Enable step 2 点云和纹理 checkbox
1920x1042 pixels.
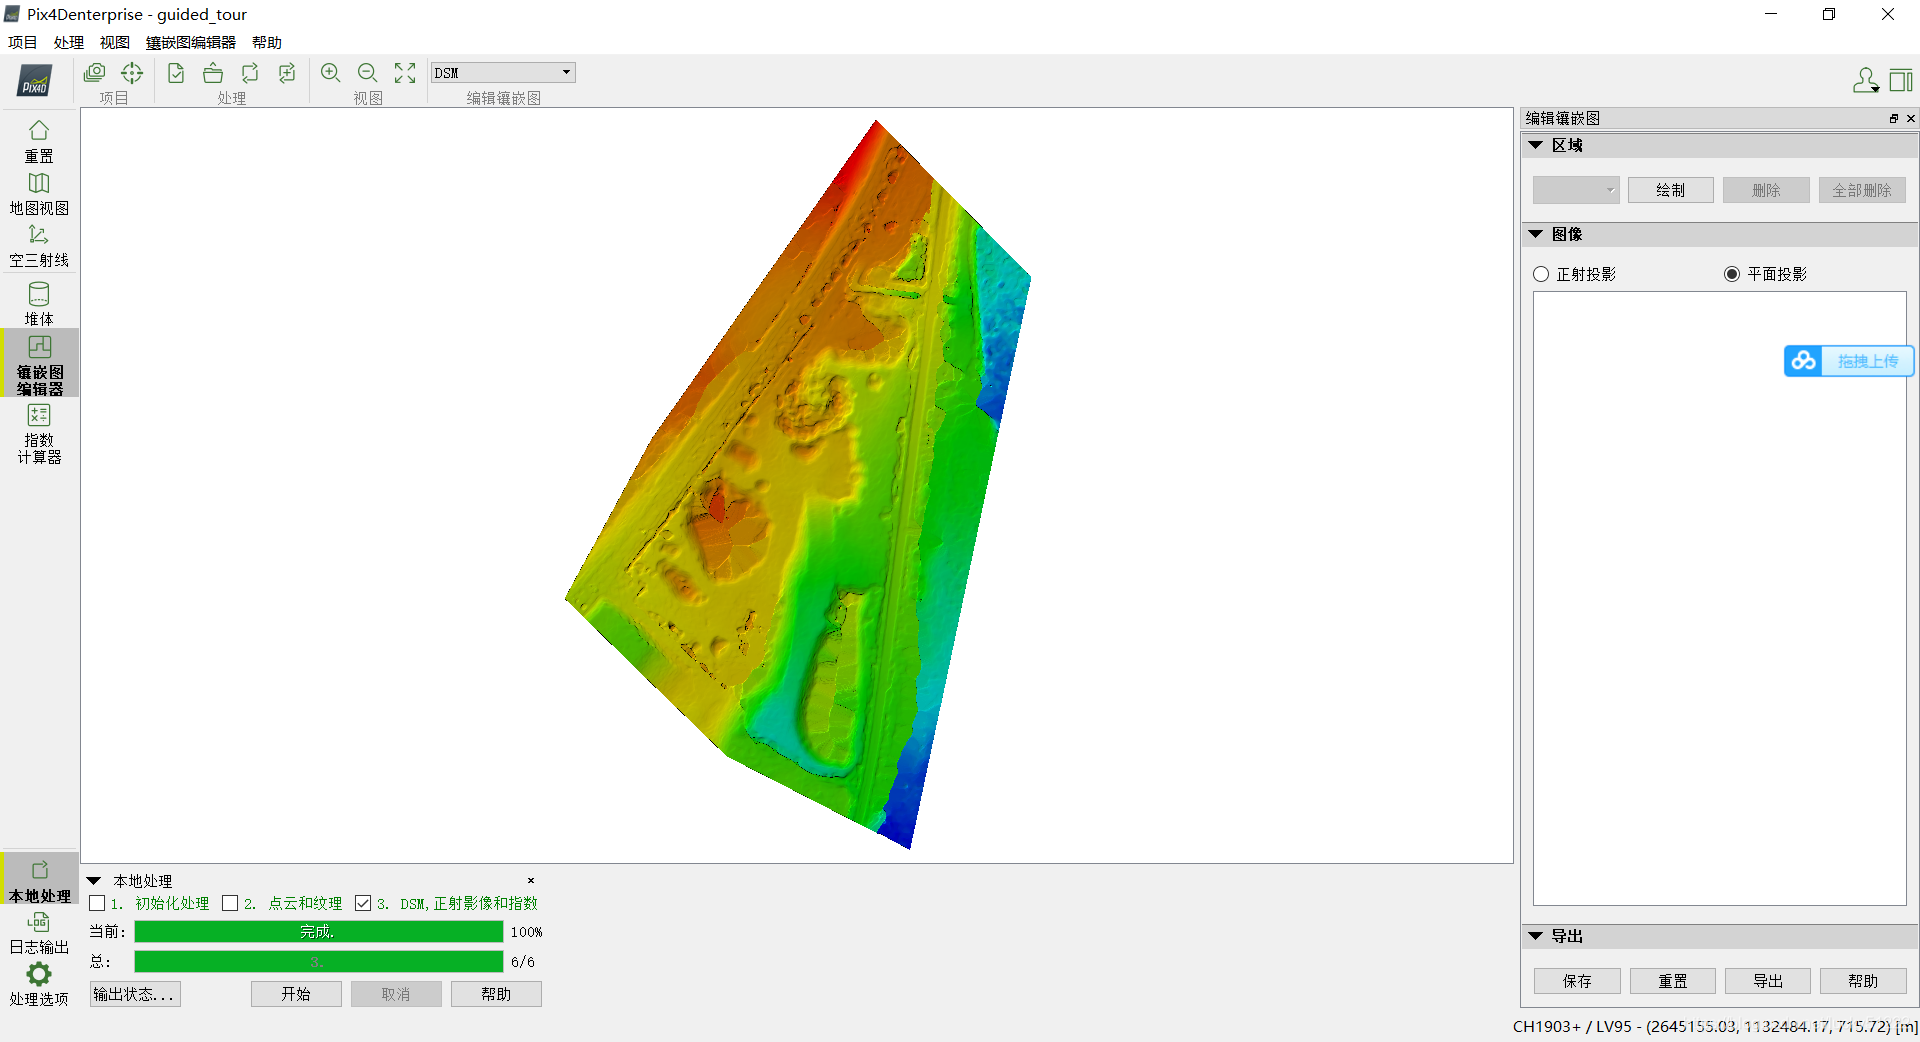pyautogui.click(x=230, y=903)
